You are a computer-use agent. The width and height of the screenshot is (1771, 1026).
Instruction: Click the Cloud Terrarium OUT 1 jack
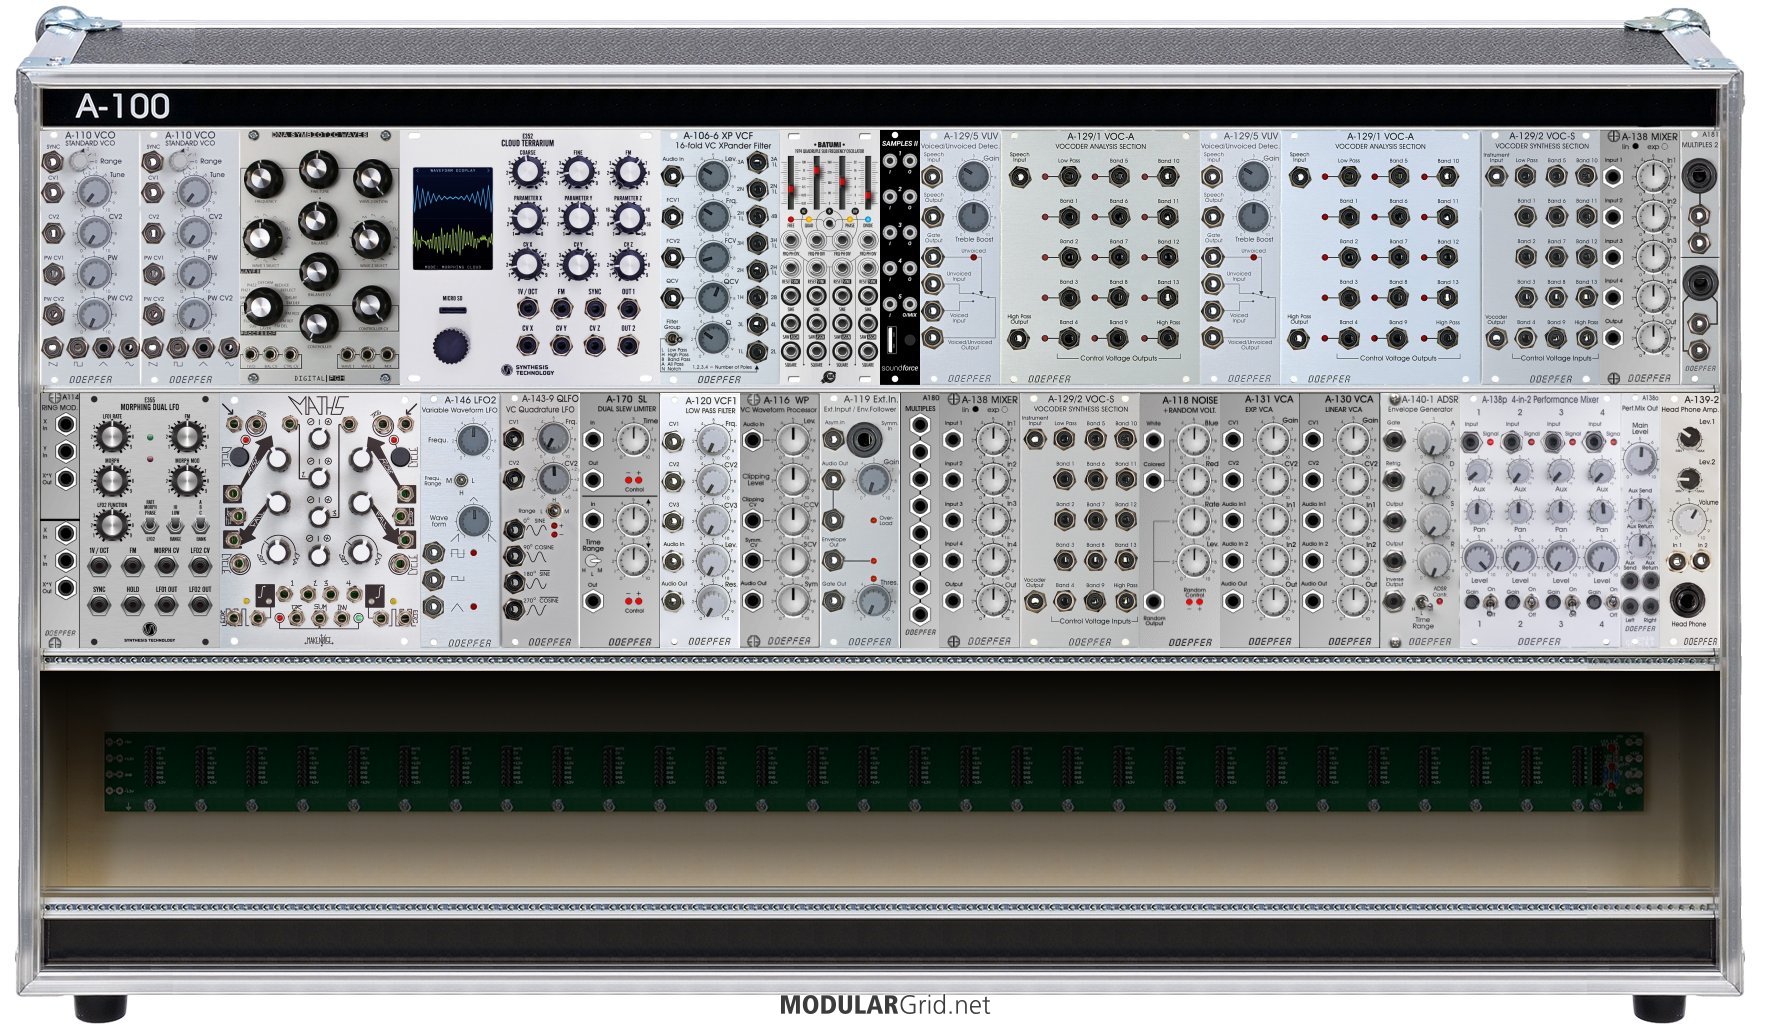click(x=628, y=308)
